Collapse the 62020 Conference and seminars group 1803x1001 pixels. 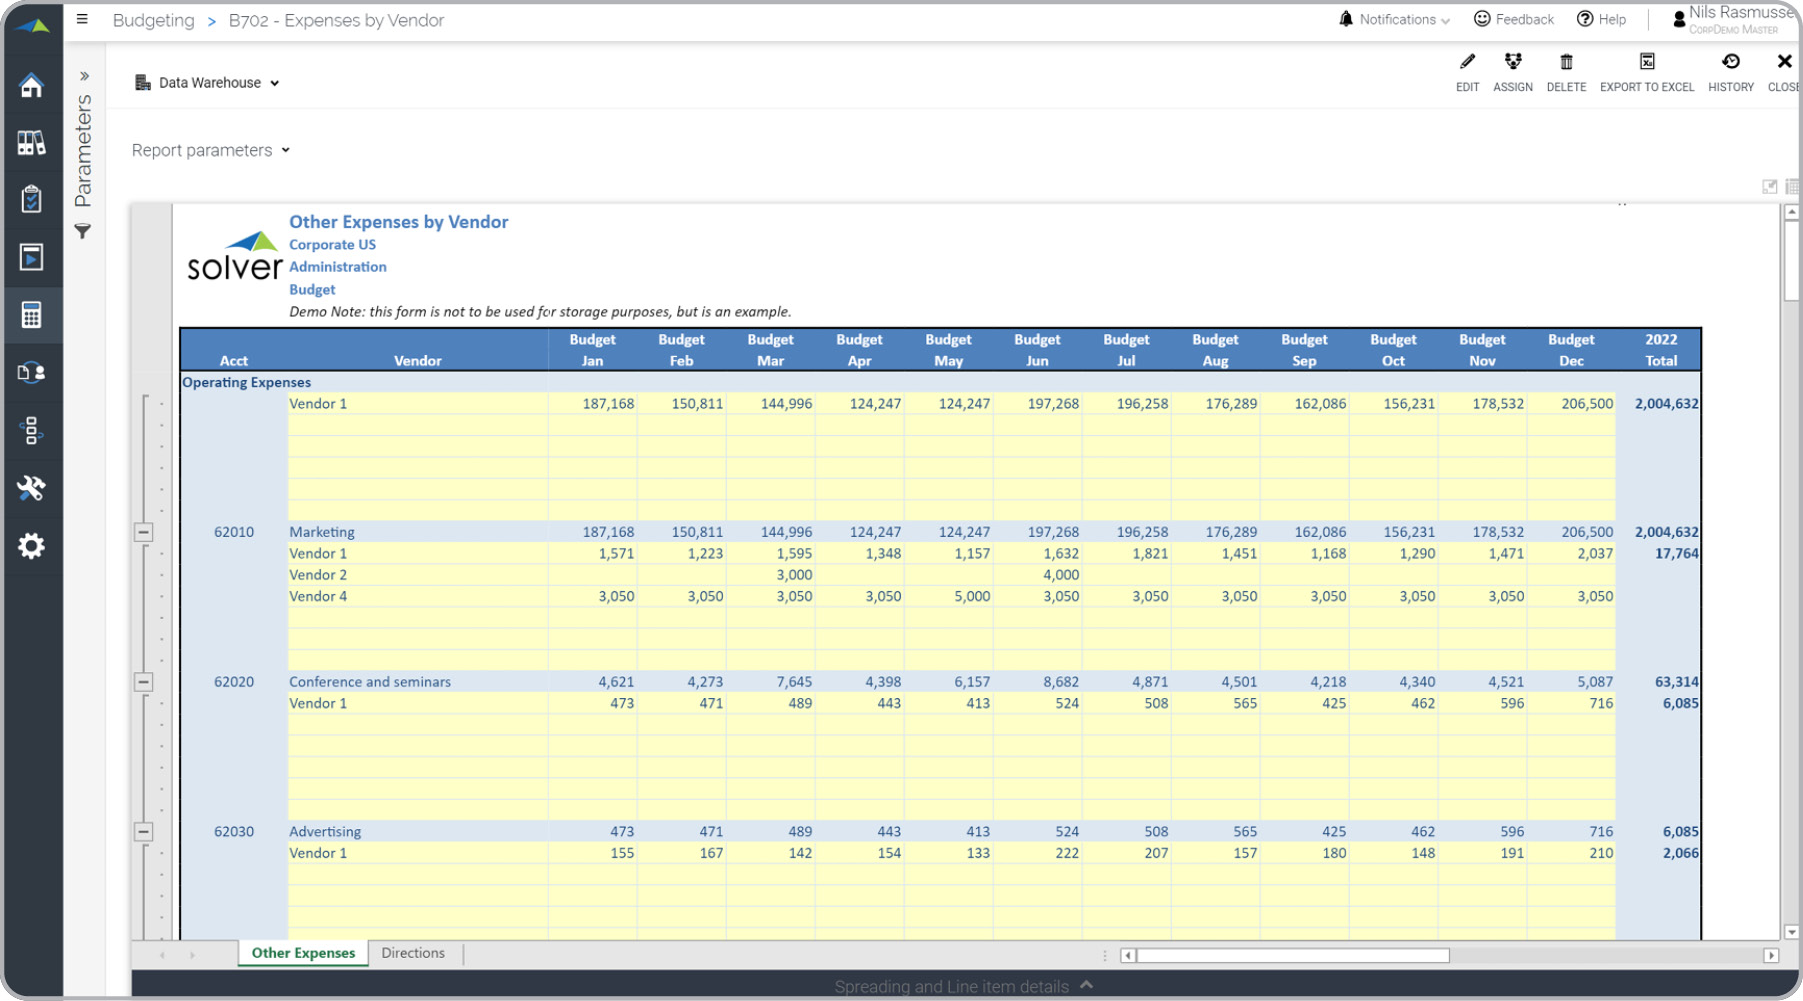click(x=143, y=682)
